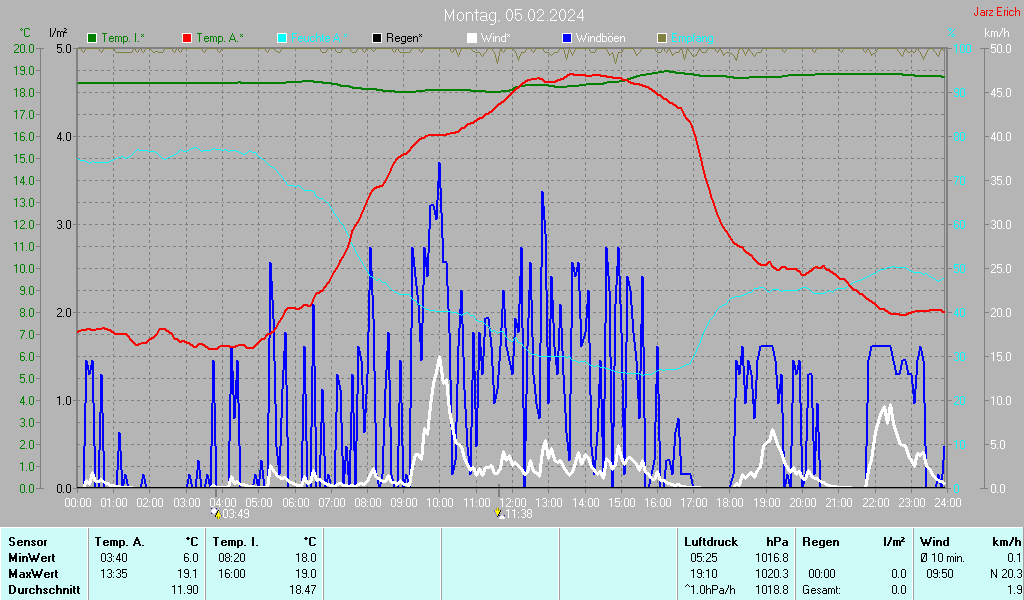Image resolution: width=1024 pixels, height=600 pixels.
Task: Click the marker icon at 11:38
Action: [x=500, y=513]
